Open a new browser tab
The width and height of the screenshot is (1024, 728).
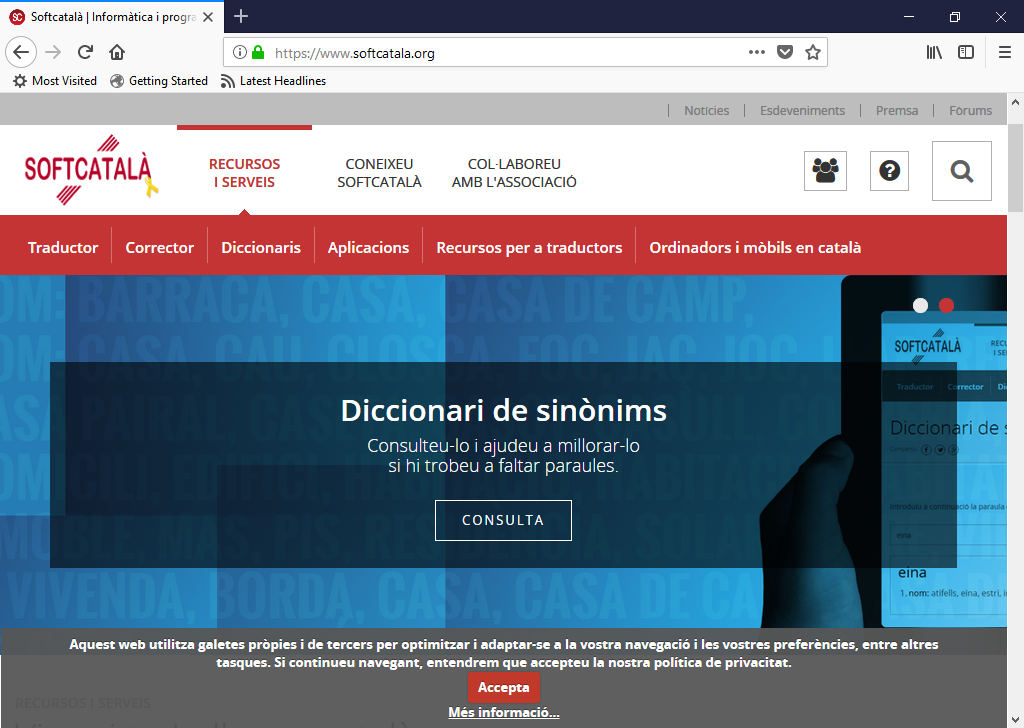pos(241,16)
